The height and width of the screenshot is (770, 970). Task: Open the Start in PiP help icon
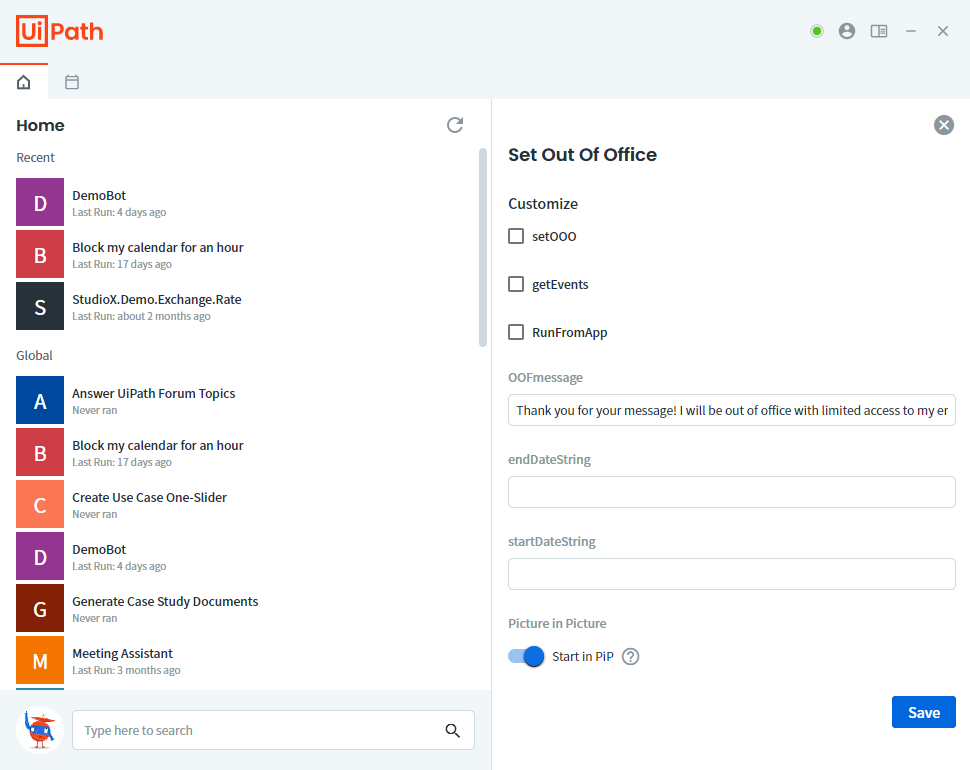tap(630, 656)
